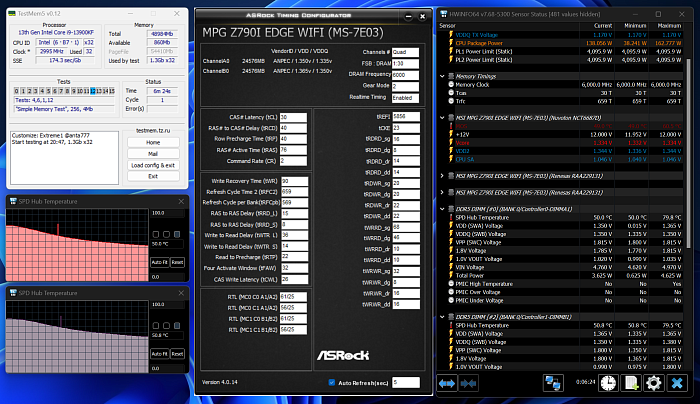Click the tREFI value field
This screenshot has width=700, height=404.
pos(406,117)
